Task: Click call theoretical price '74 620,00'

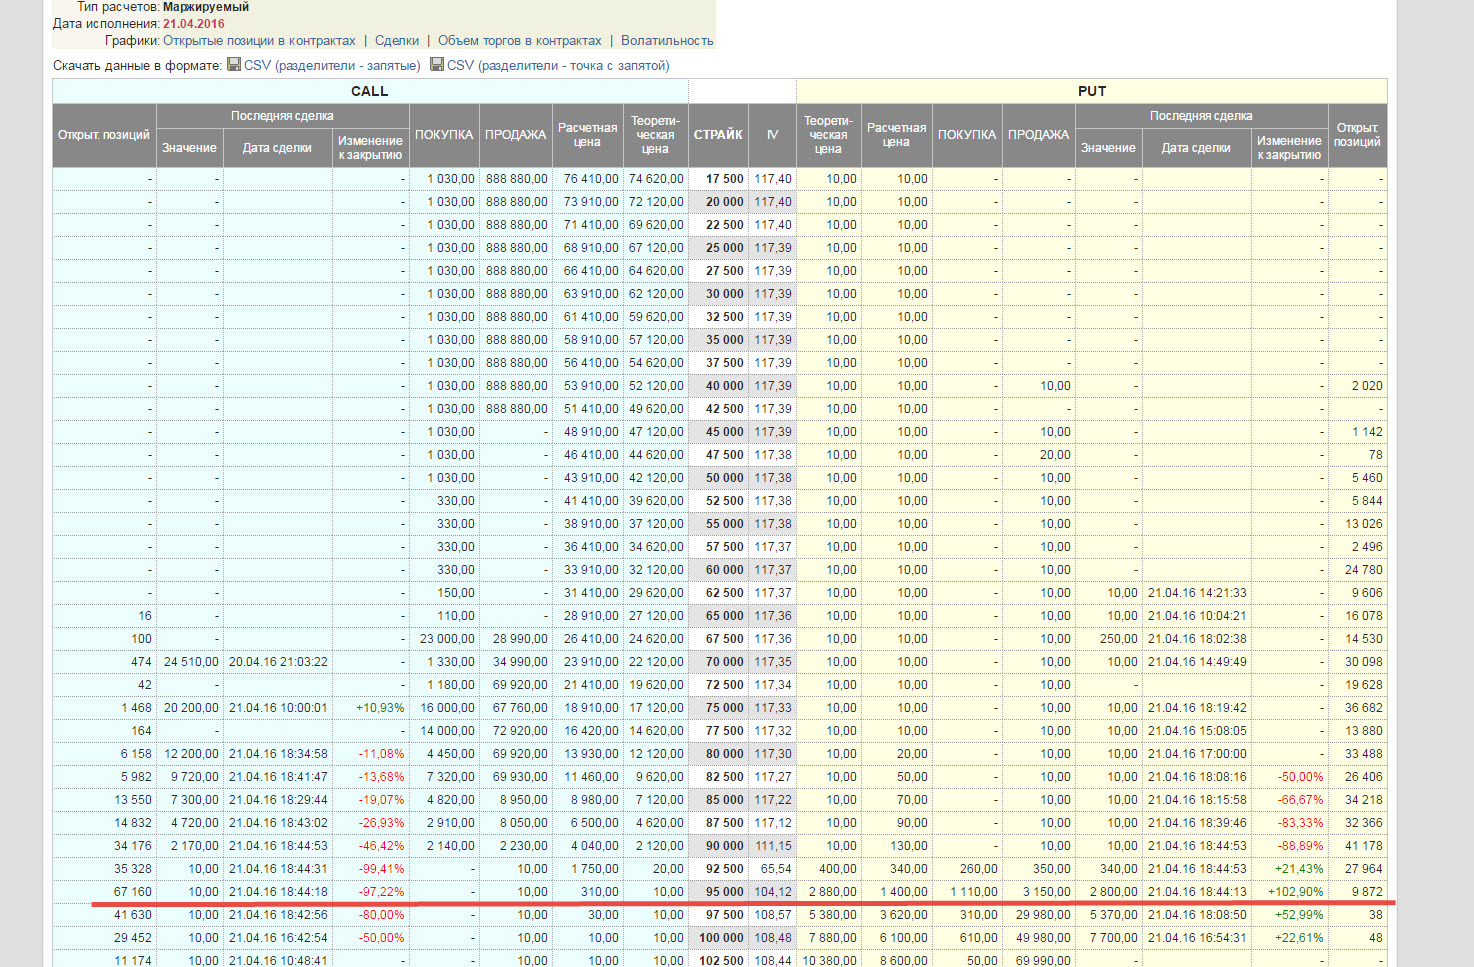Action: tap(656, 179)
